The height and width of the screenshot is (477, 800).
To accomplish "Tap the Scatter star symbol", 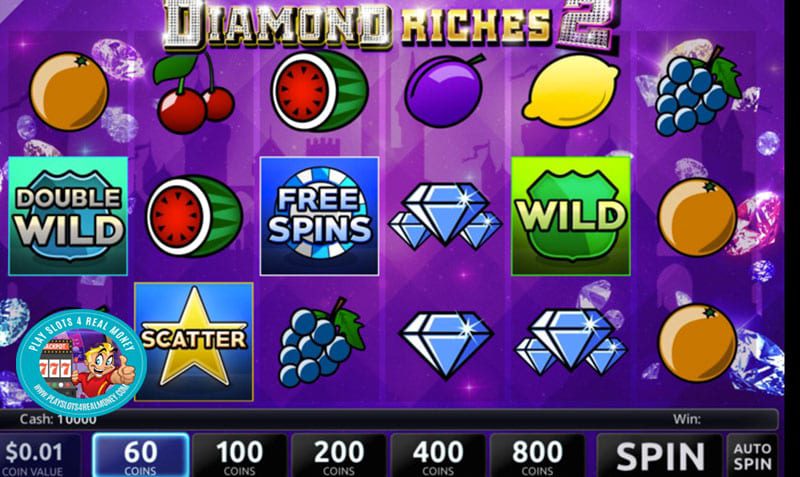I will (194, 341).
